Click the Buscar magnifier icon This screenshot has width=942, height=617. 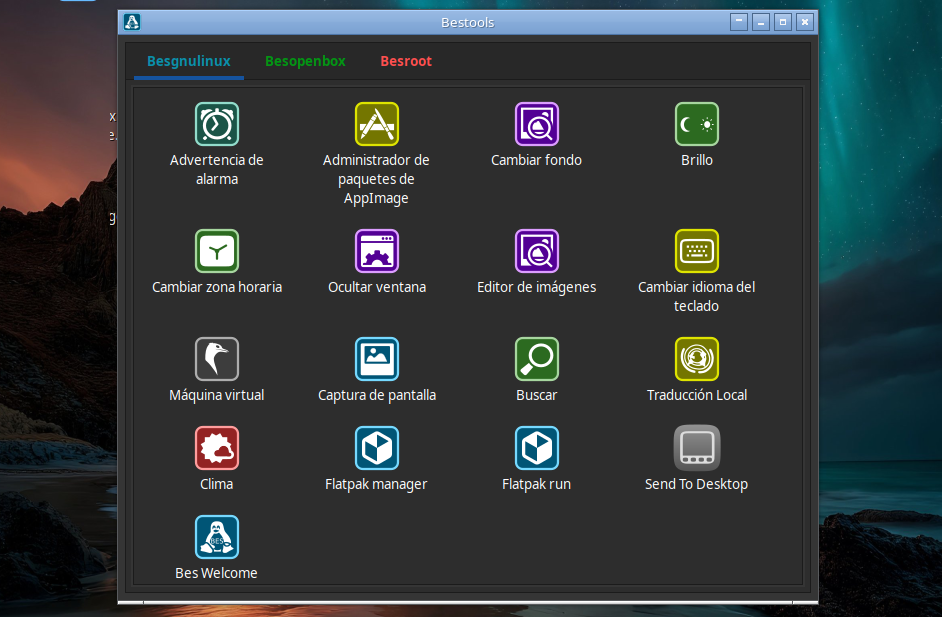point(536,359)
